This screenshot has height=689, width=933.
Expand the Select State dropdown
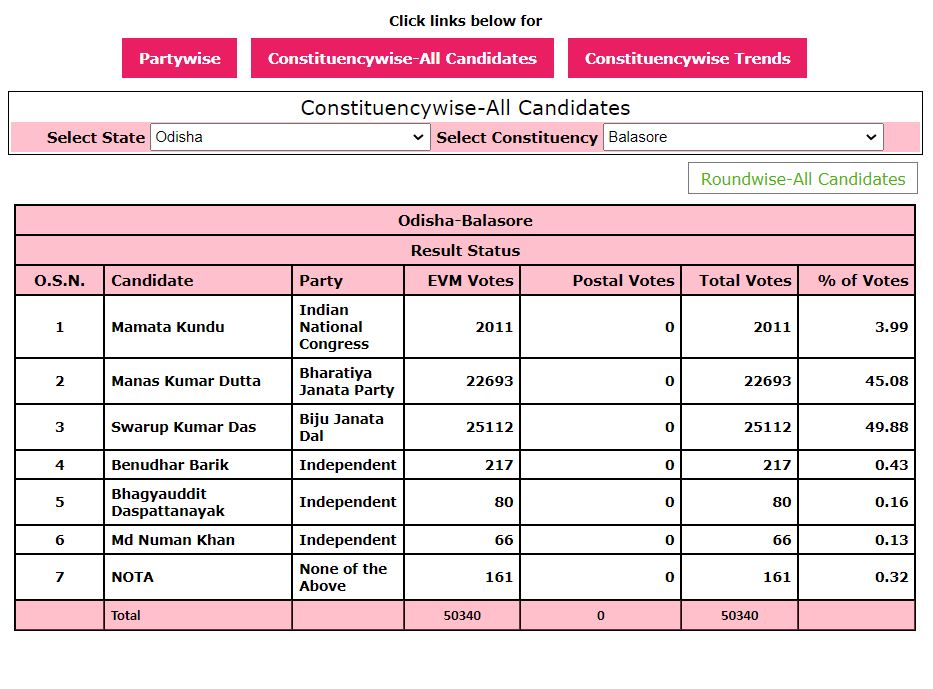290,137
